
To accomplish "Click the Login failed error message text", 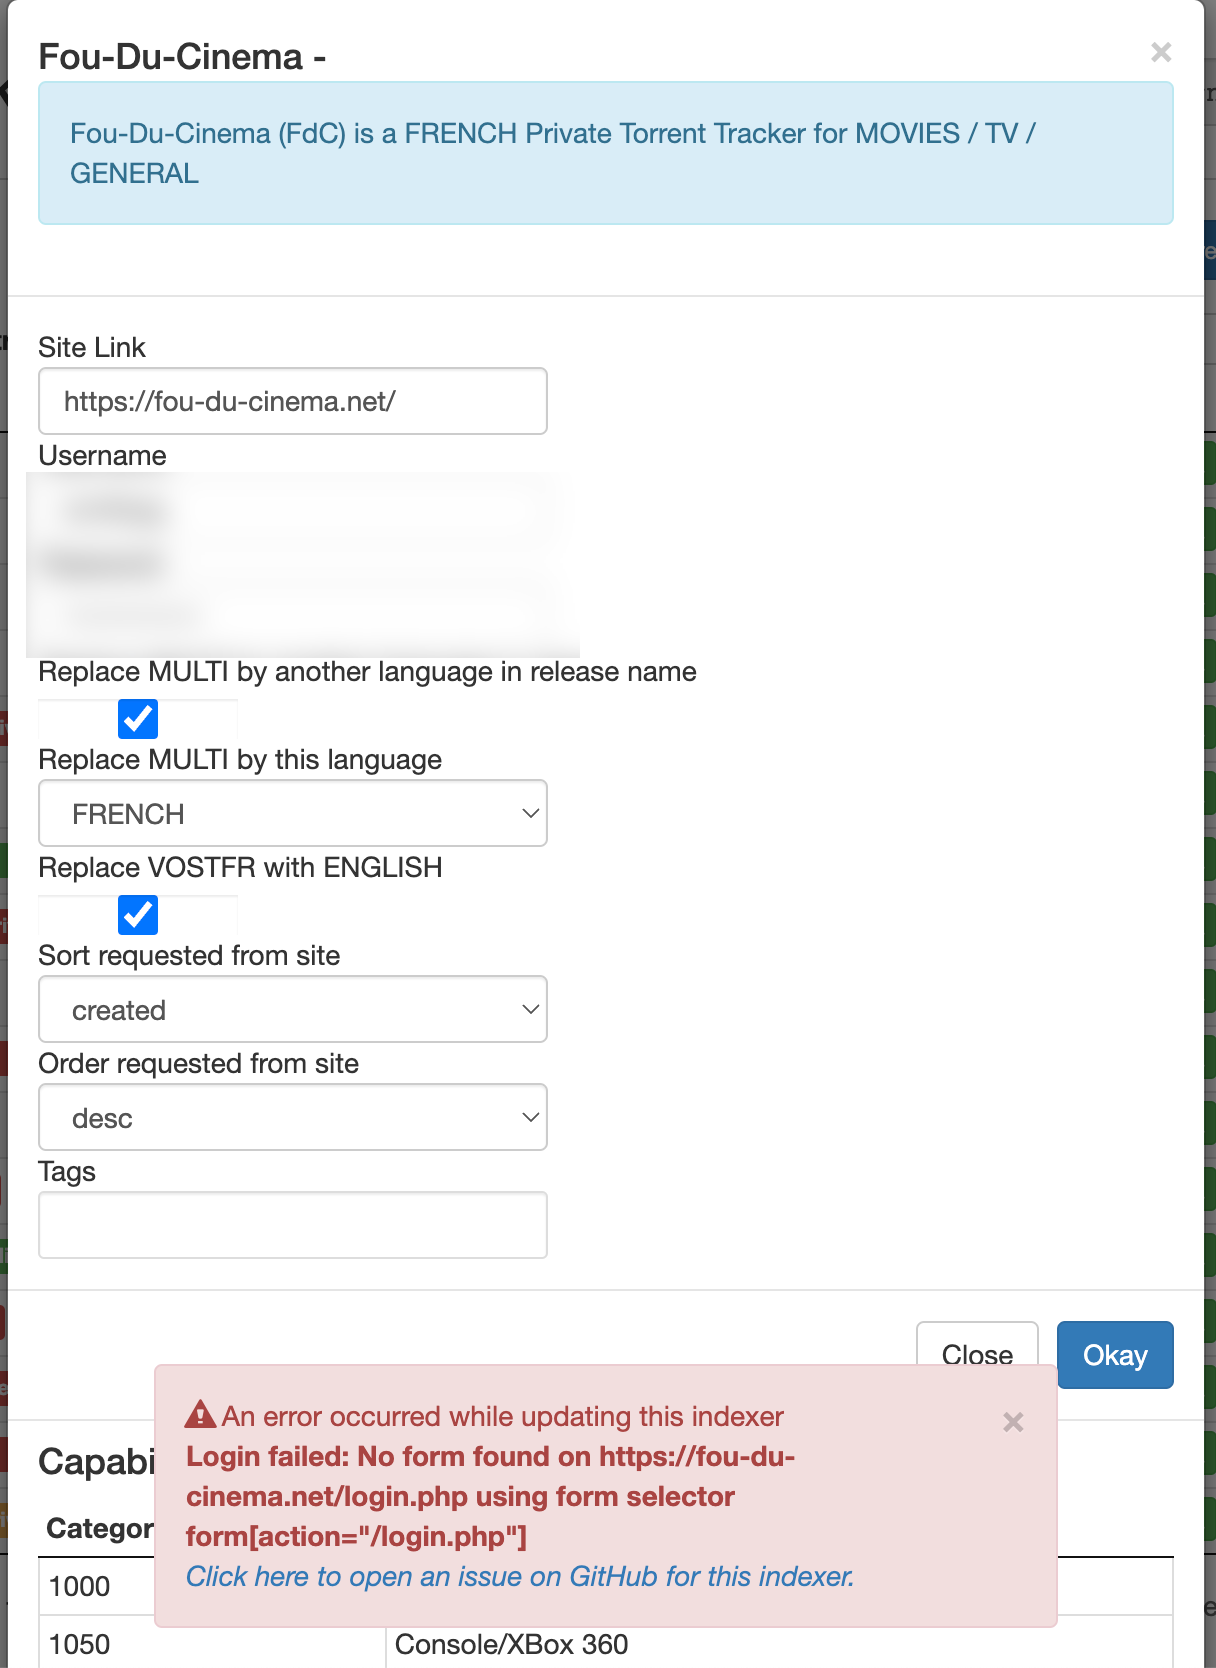I will pyautogui.click(x=490, y=1496).
